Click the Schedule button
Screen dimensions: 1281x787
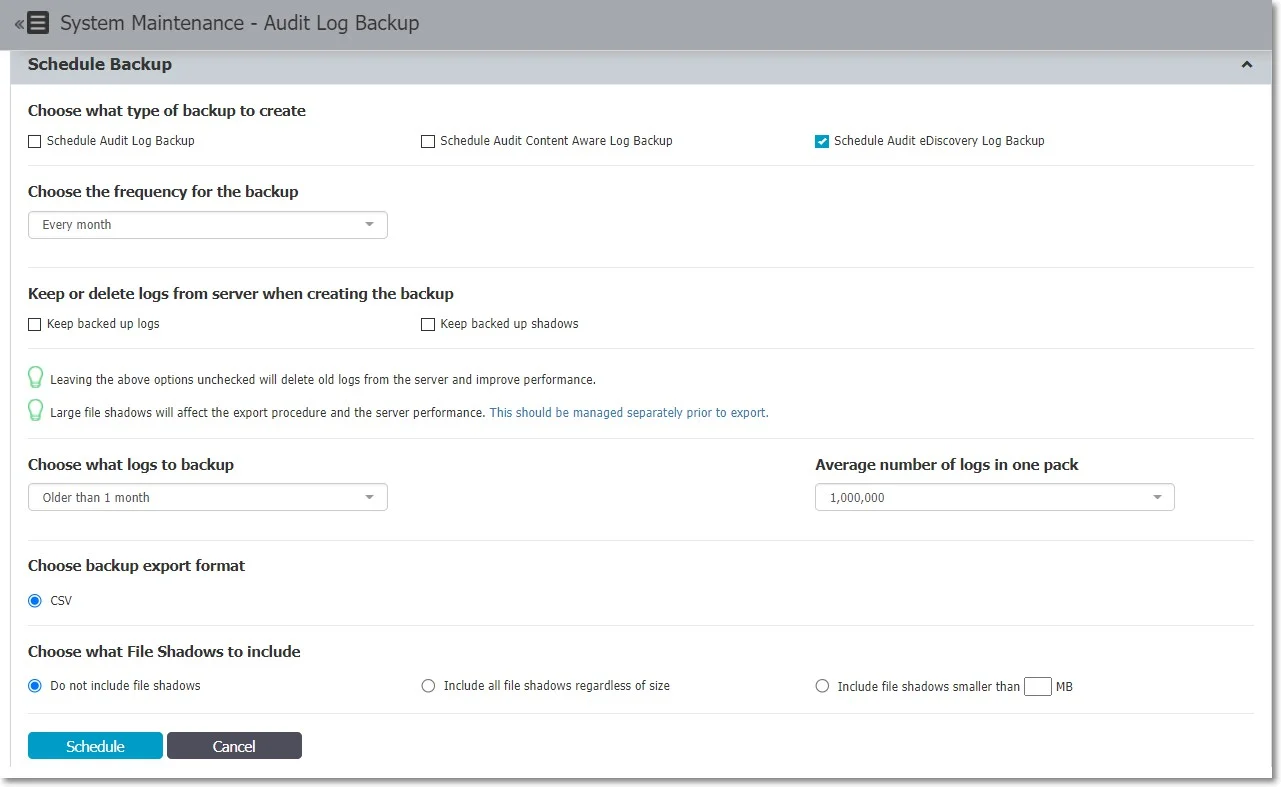[95, 746]
